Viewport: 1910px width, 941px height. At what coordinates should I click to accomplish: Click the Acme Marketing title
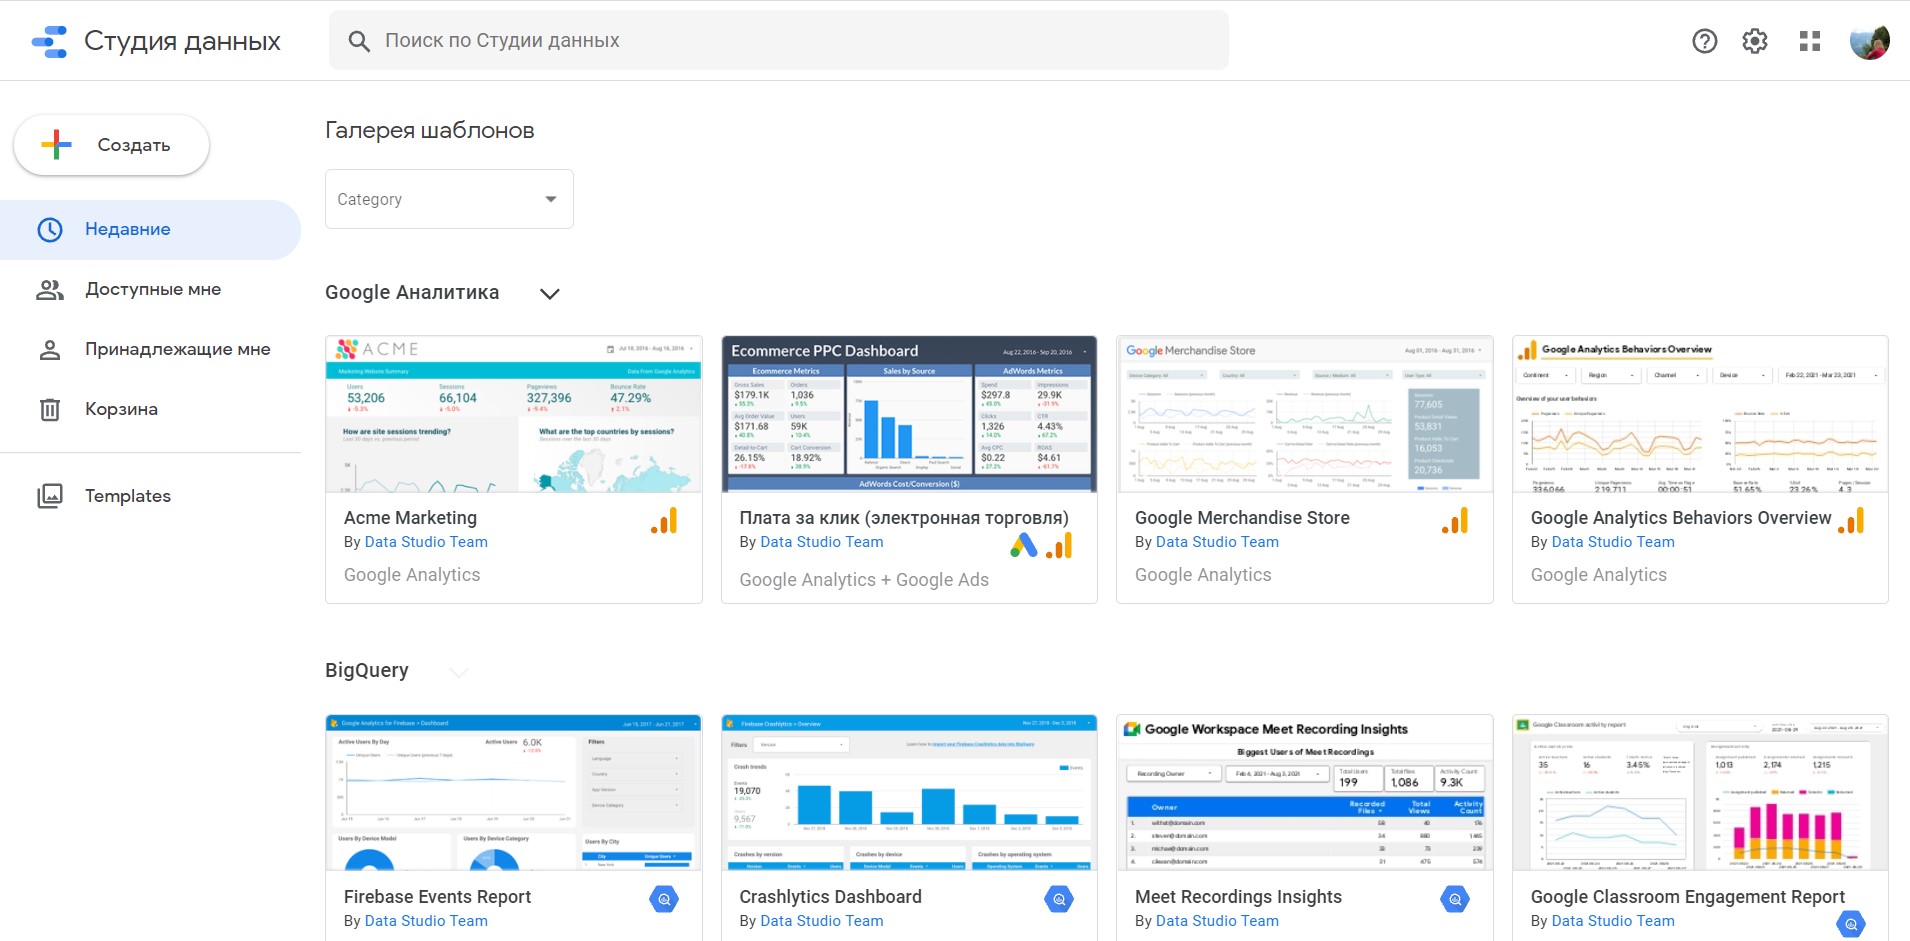point(410,518)
